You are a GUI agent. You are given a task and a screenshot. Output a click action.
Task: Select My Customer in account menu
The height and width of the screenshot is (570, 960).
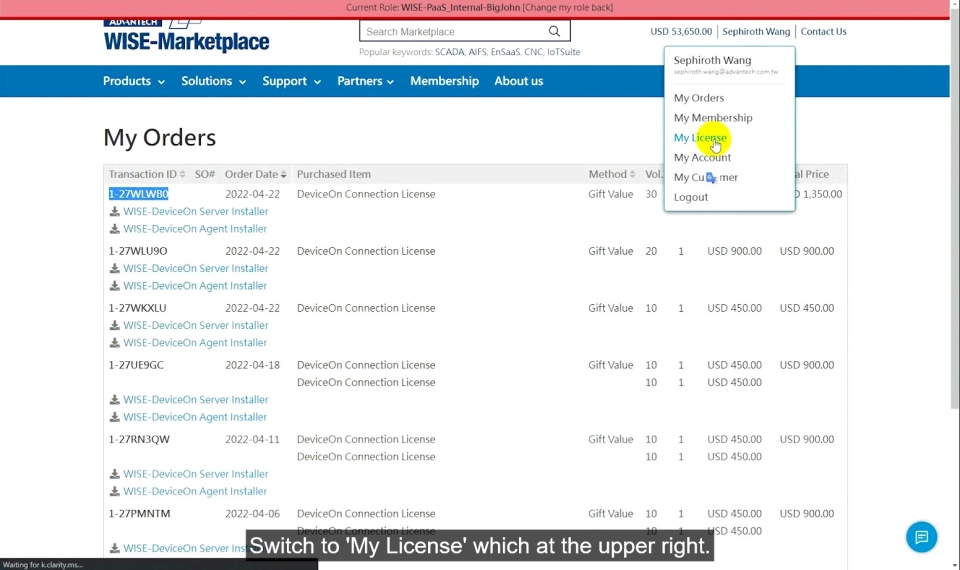[x=706, y=178]
